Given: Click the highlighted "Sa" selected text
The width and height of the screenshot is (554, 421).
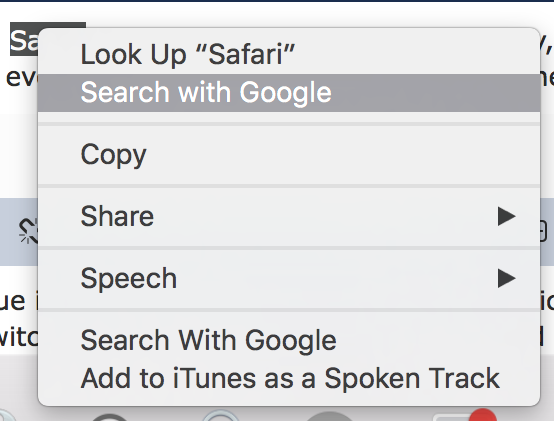Looking at the screenshot, I should [24, 40].
